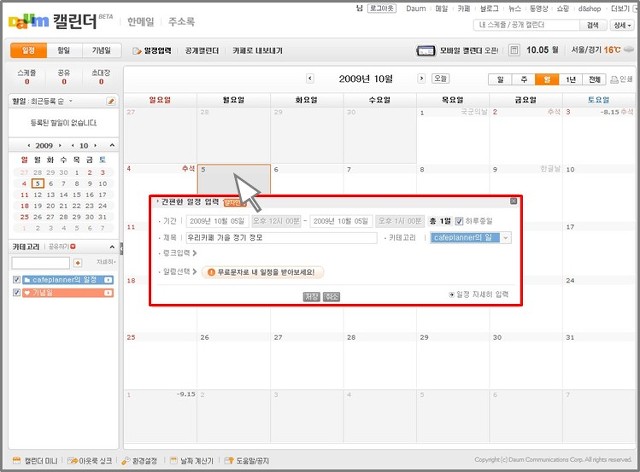Click the 일정입력 pencil icon in toolbar
The image size is (640, 472).
pyautogui.click(x=137, y=50)
